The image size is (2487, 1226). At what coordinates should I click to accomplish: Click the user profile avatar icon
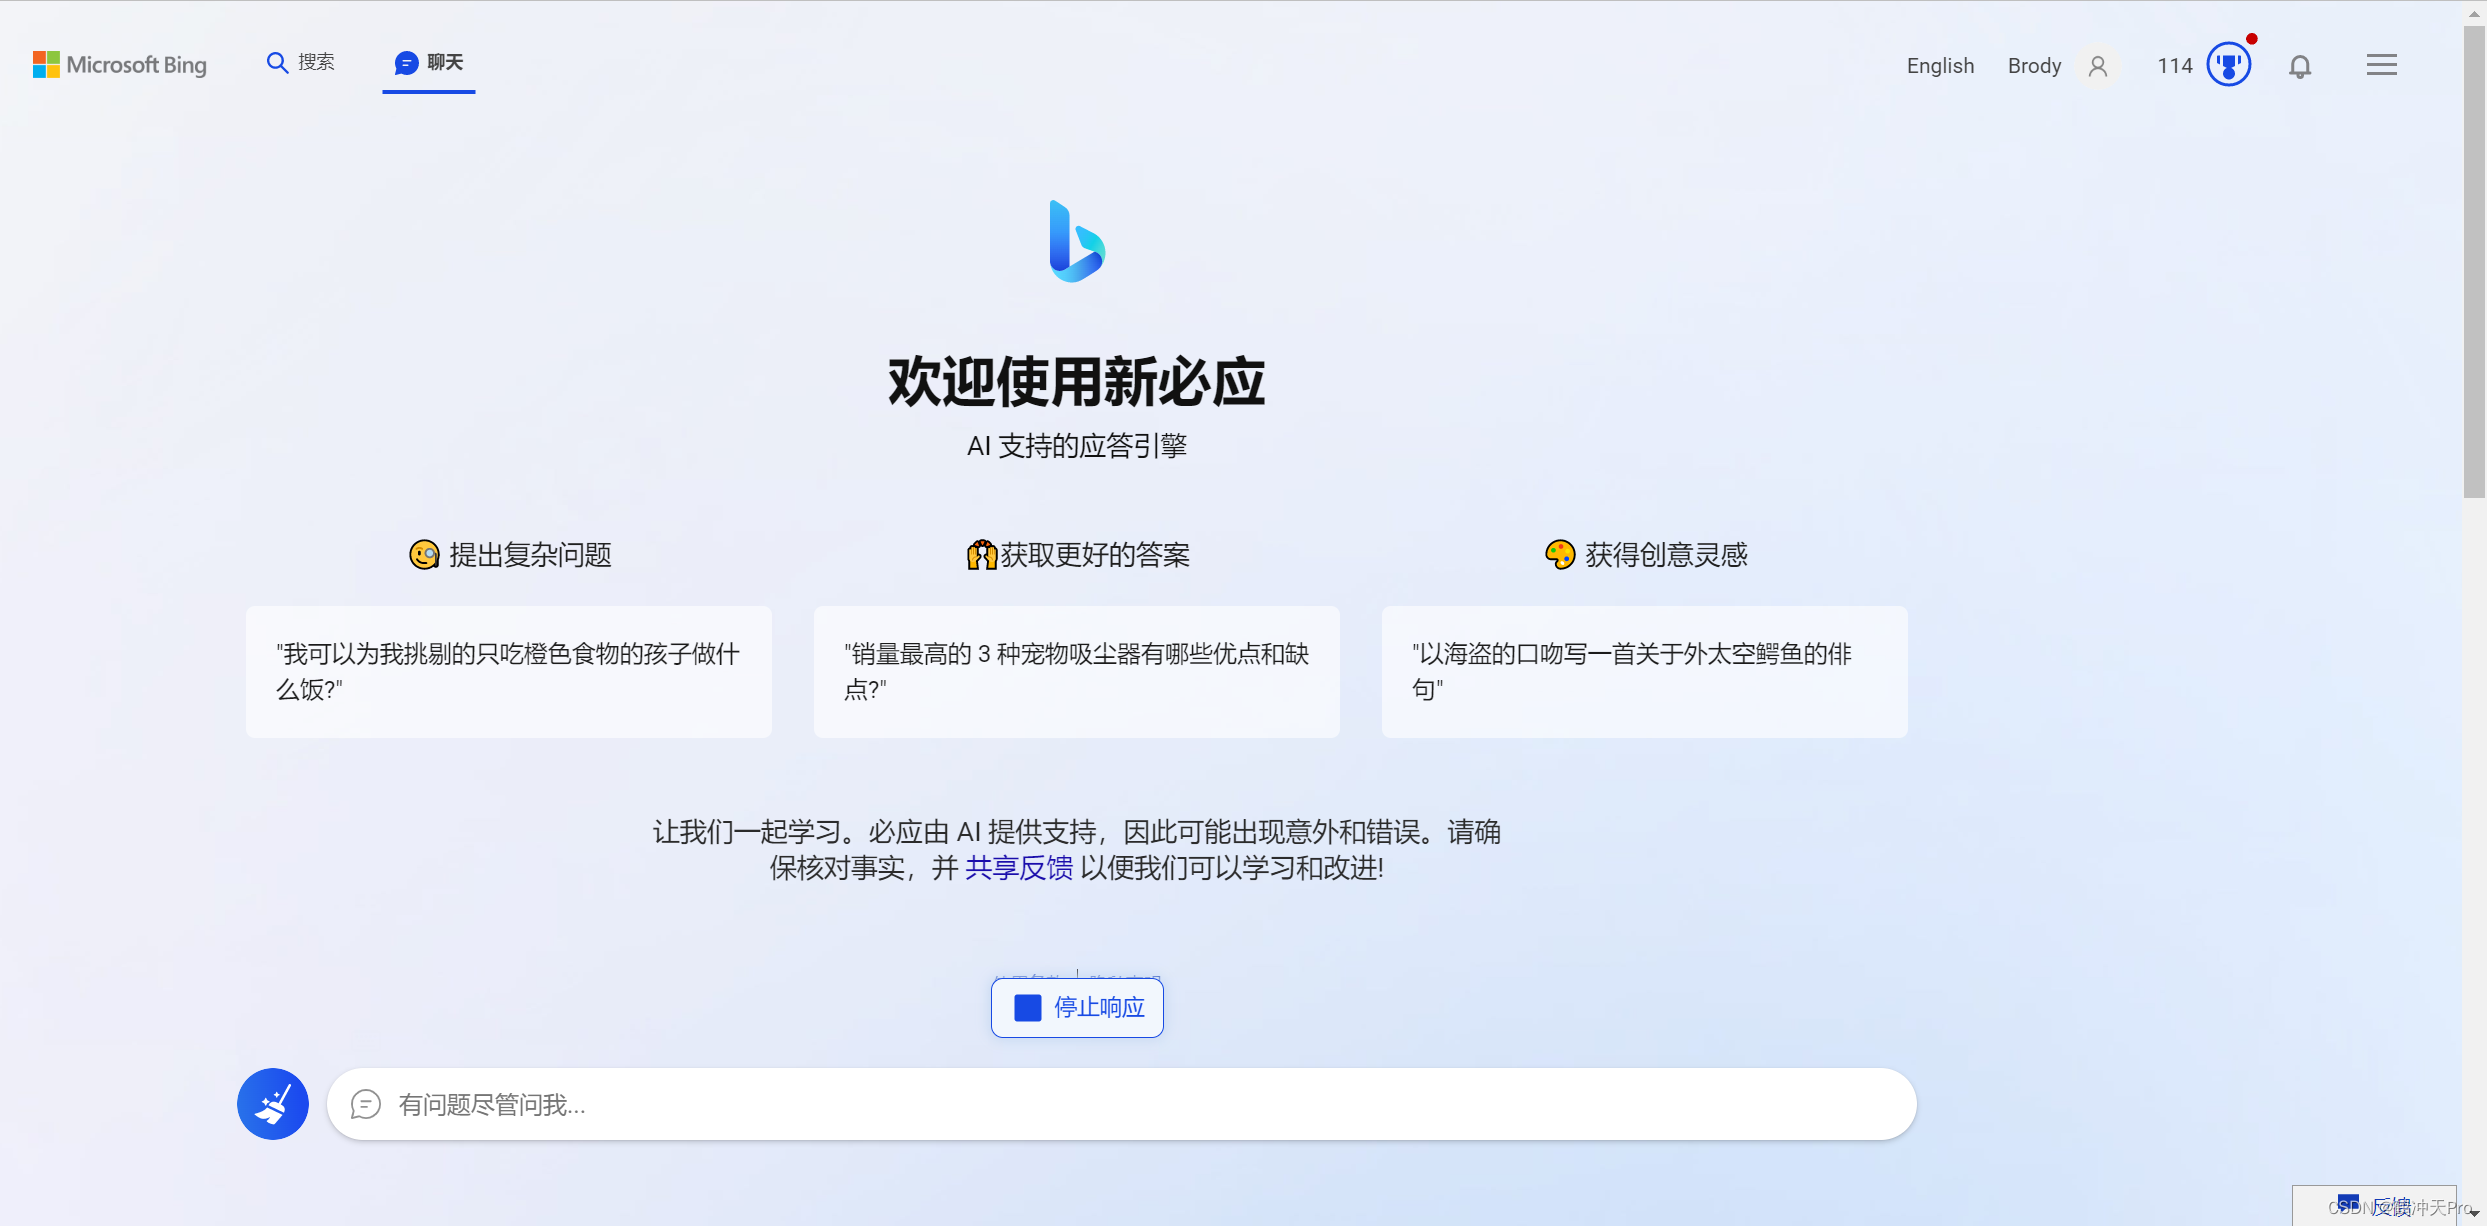[2098, 66]
